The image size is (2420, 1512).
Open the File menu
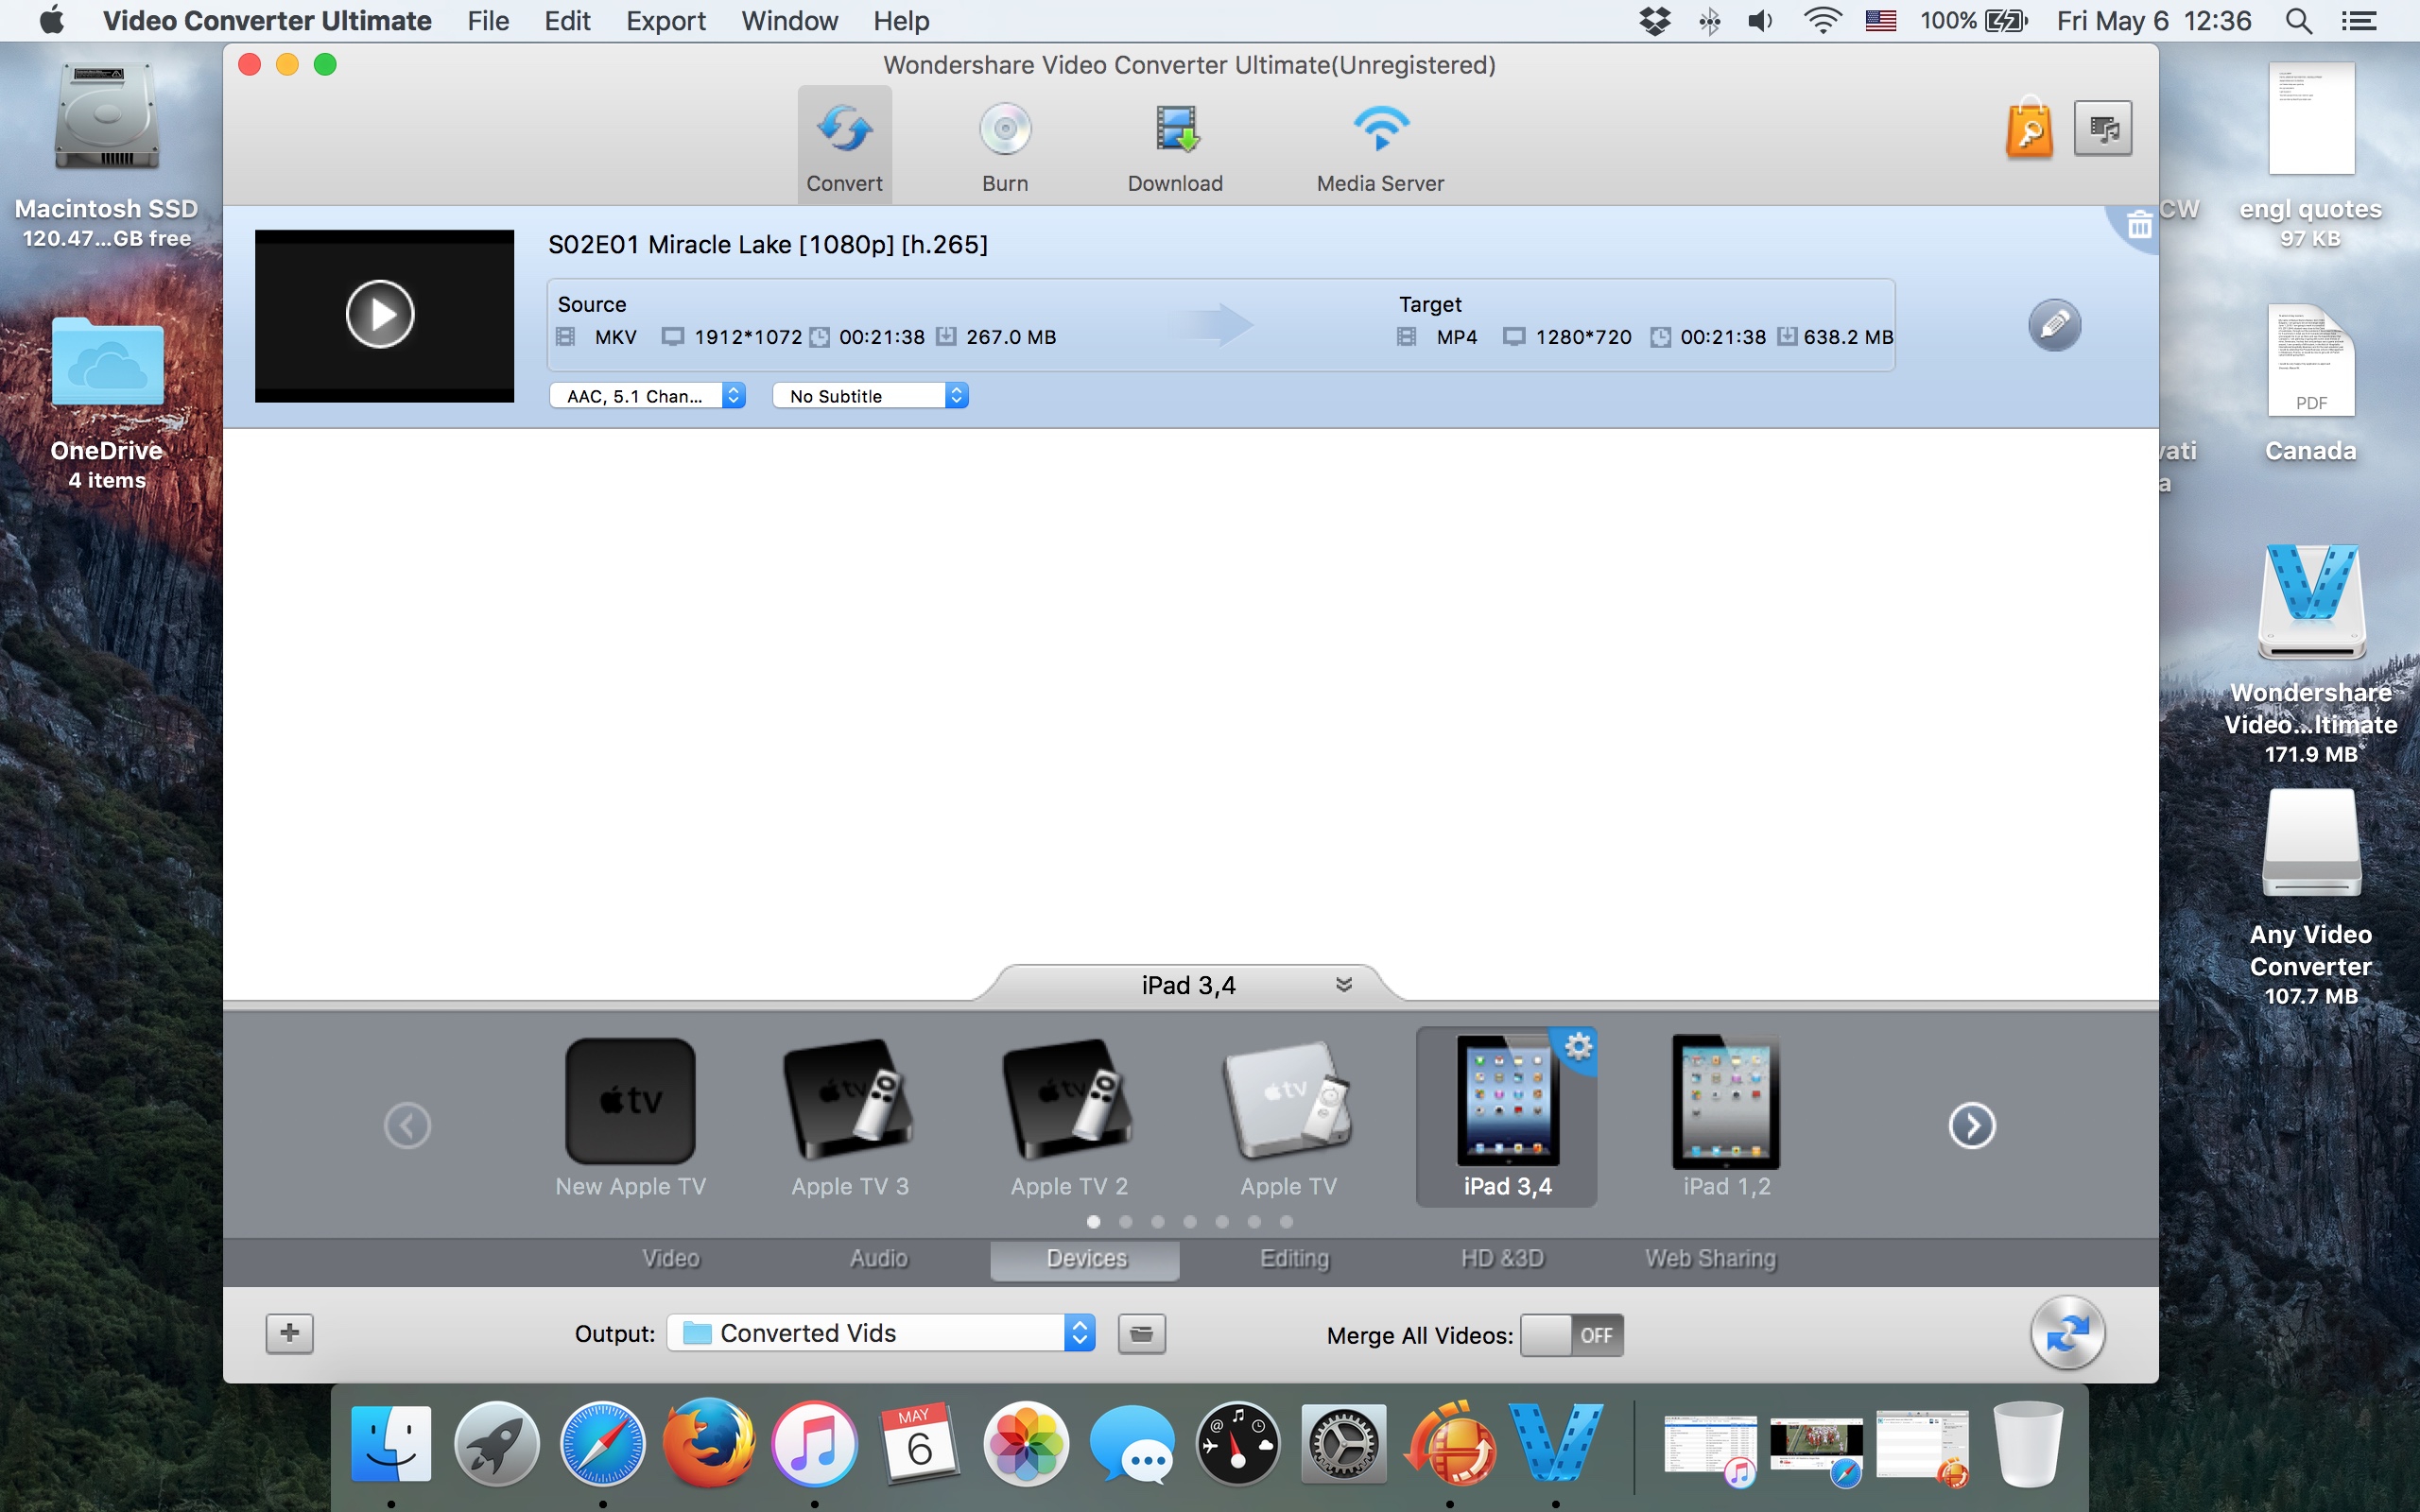point(488,21)
